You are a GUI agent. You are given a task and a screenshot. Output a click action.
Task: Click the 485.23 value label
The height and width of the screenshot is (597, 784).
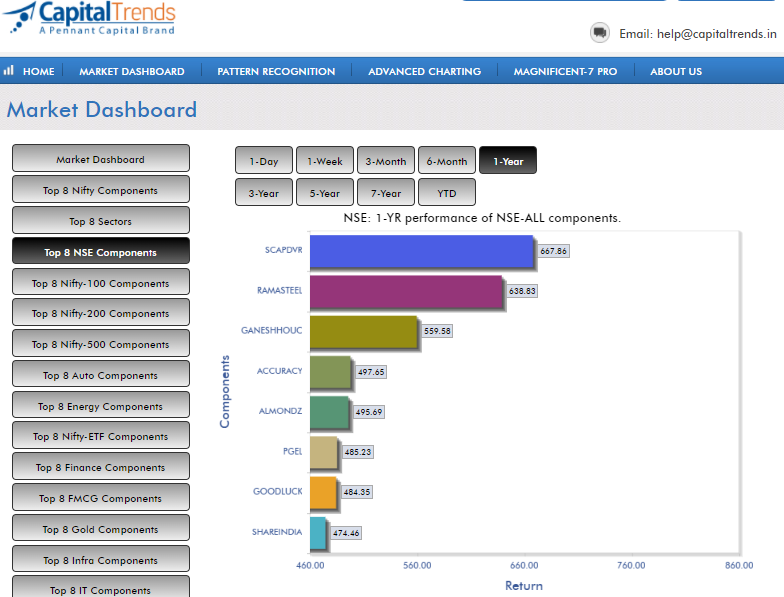358,452
